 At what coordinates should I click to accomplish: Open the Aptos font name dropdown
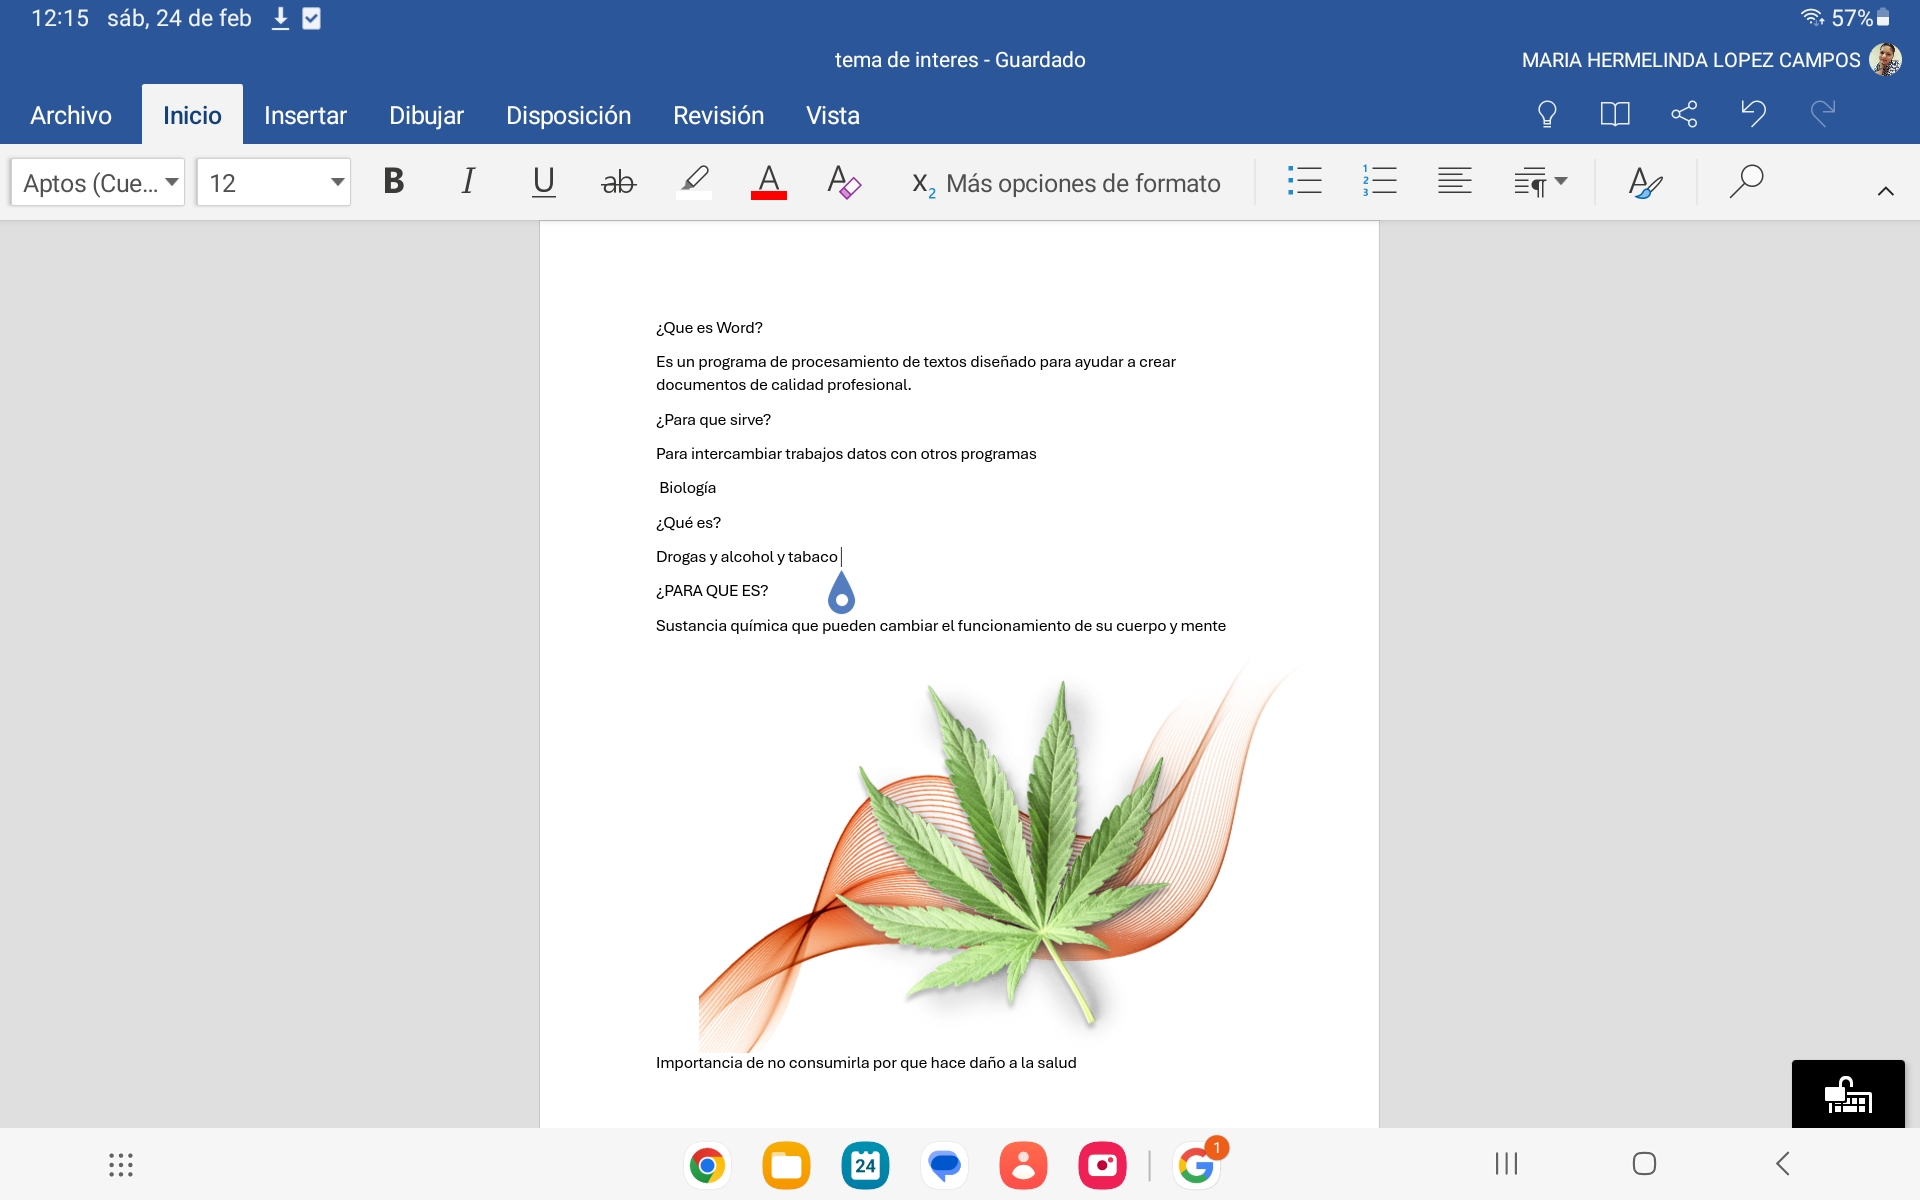pyautogui.click(x=98, y=182)
